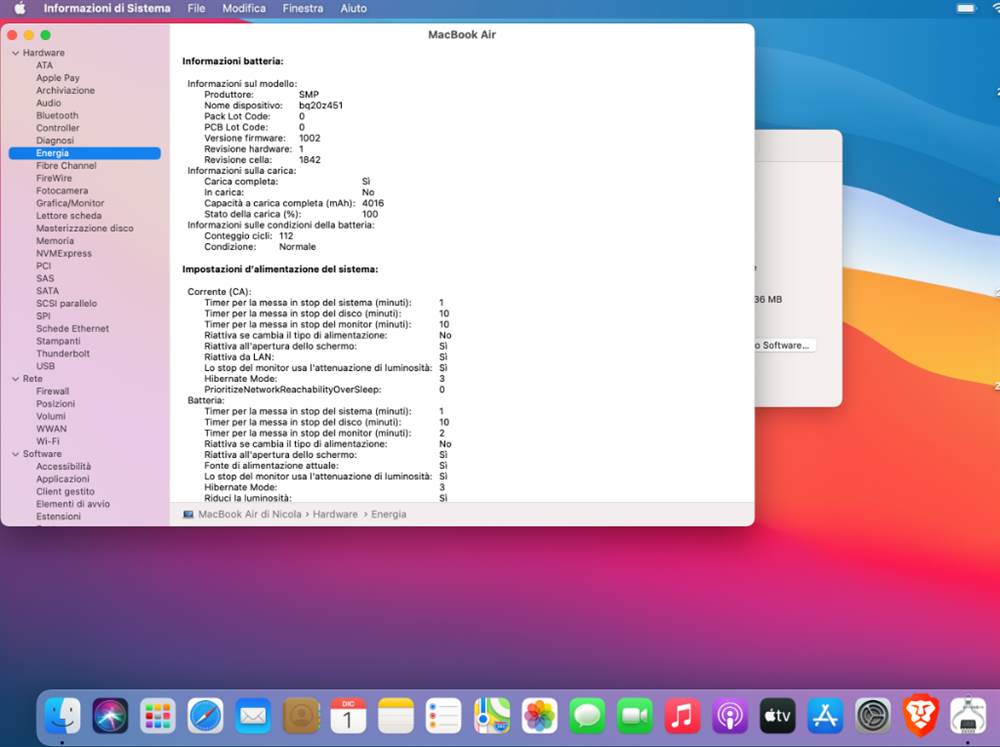
Task: Open the Mail app in Dock
Action: (x=253, y=715)
